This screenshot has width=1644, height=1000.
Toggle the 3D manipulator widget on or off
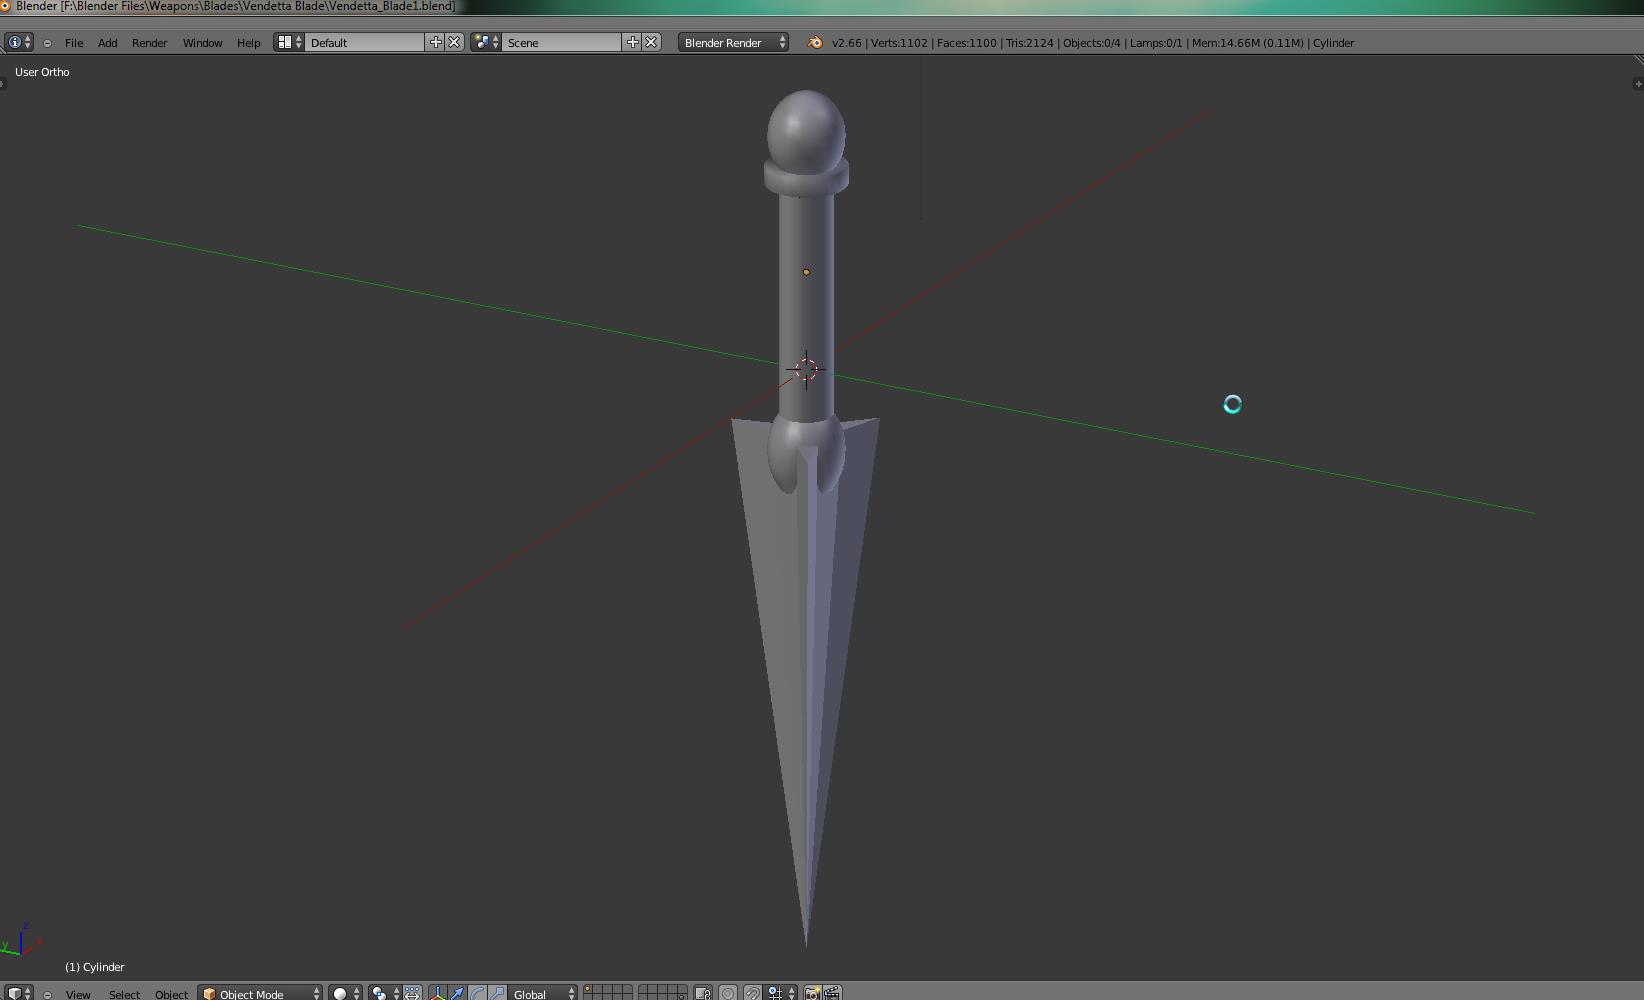pos(437,993)
